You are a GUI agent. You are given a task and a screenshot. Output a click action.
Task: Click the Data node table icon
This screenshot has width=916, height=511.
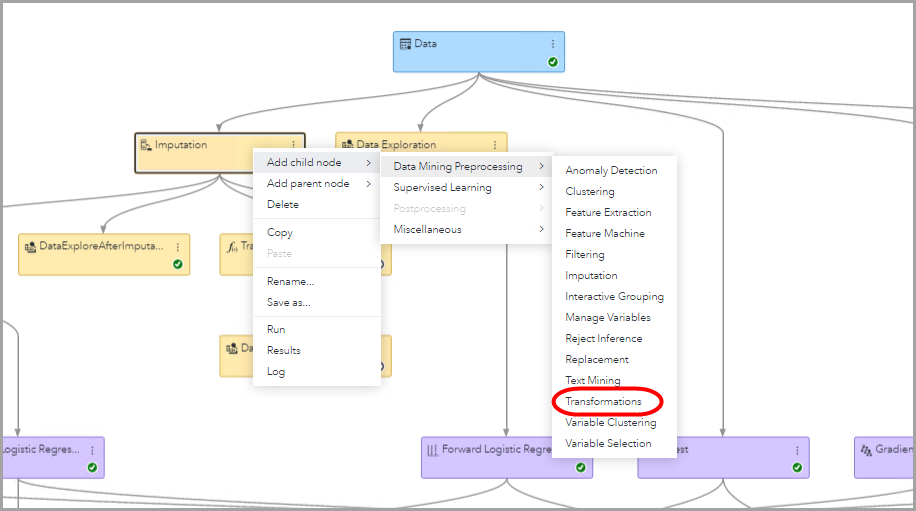click(405, 44)
